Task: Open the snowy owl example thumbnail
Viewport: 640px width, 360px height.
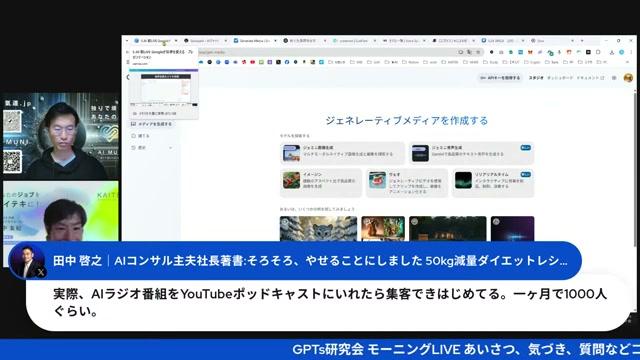Action: [x=318, y=229]
